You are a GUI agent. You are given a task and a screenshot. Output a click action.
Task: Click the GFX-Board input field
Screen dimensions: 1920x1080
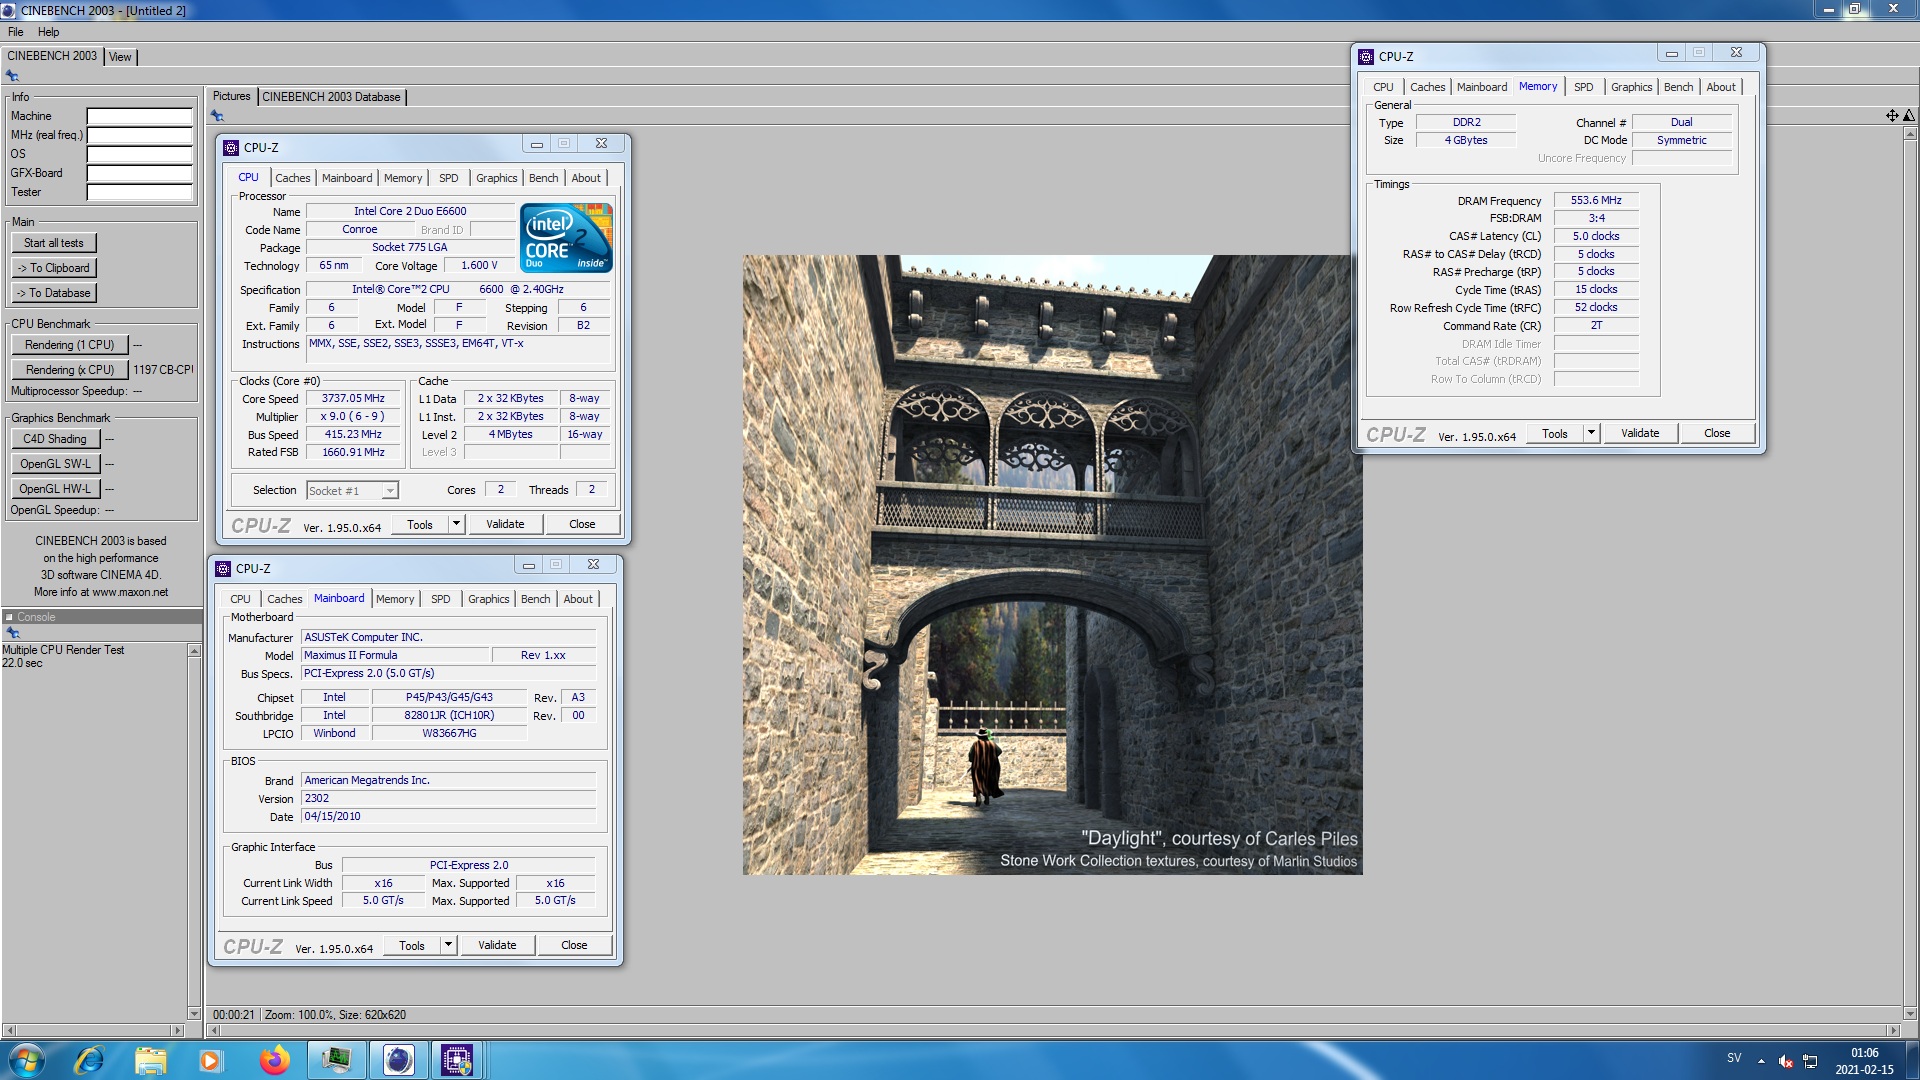[x=139, y=173]
